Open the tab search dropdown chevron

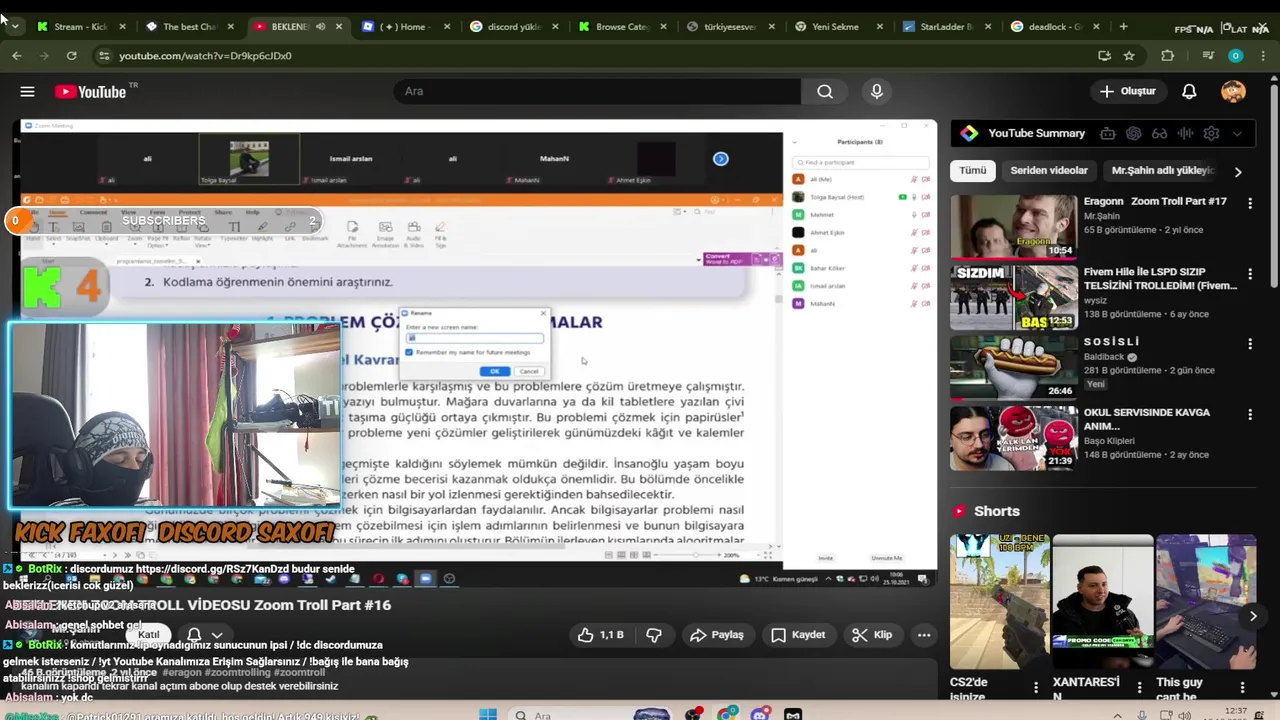point(14,27)
